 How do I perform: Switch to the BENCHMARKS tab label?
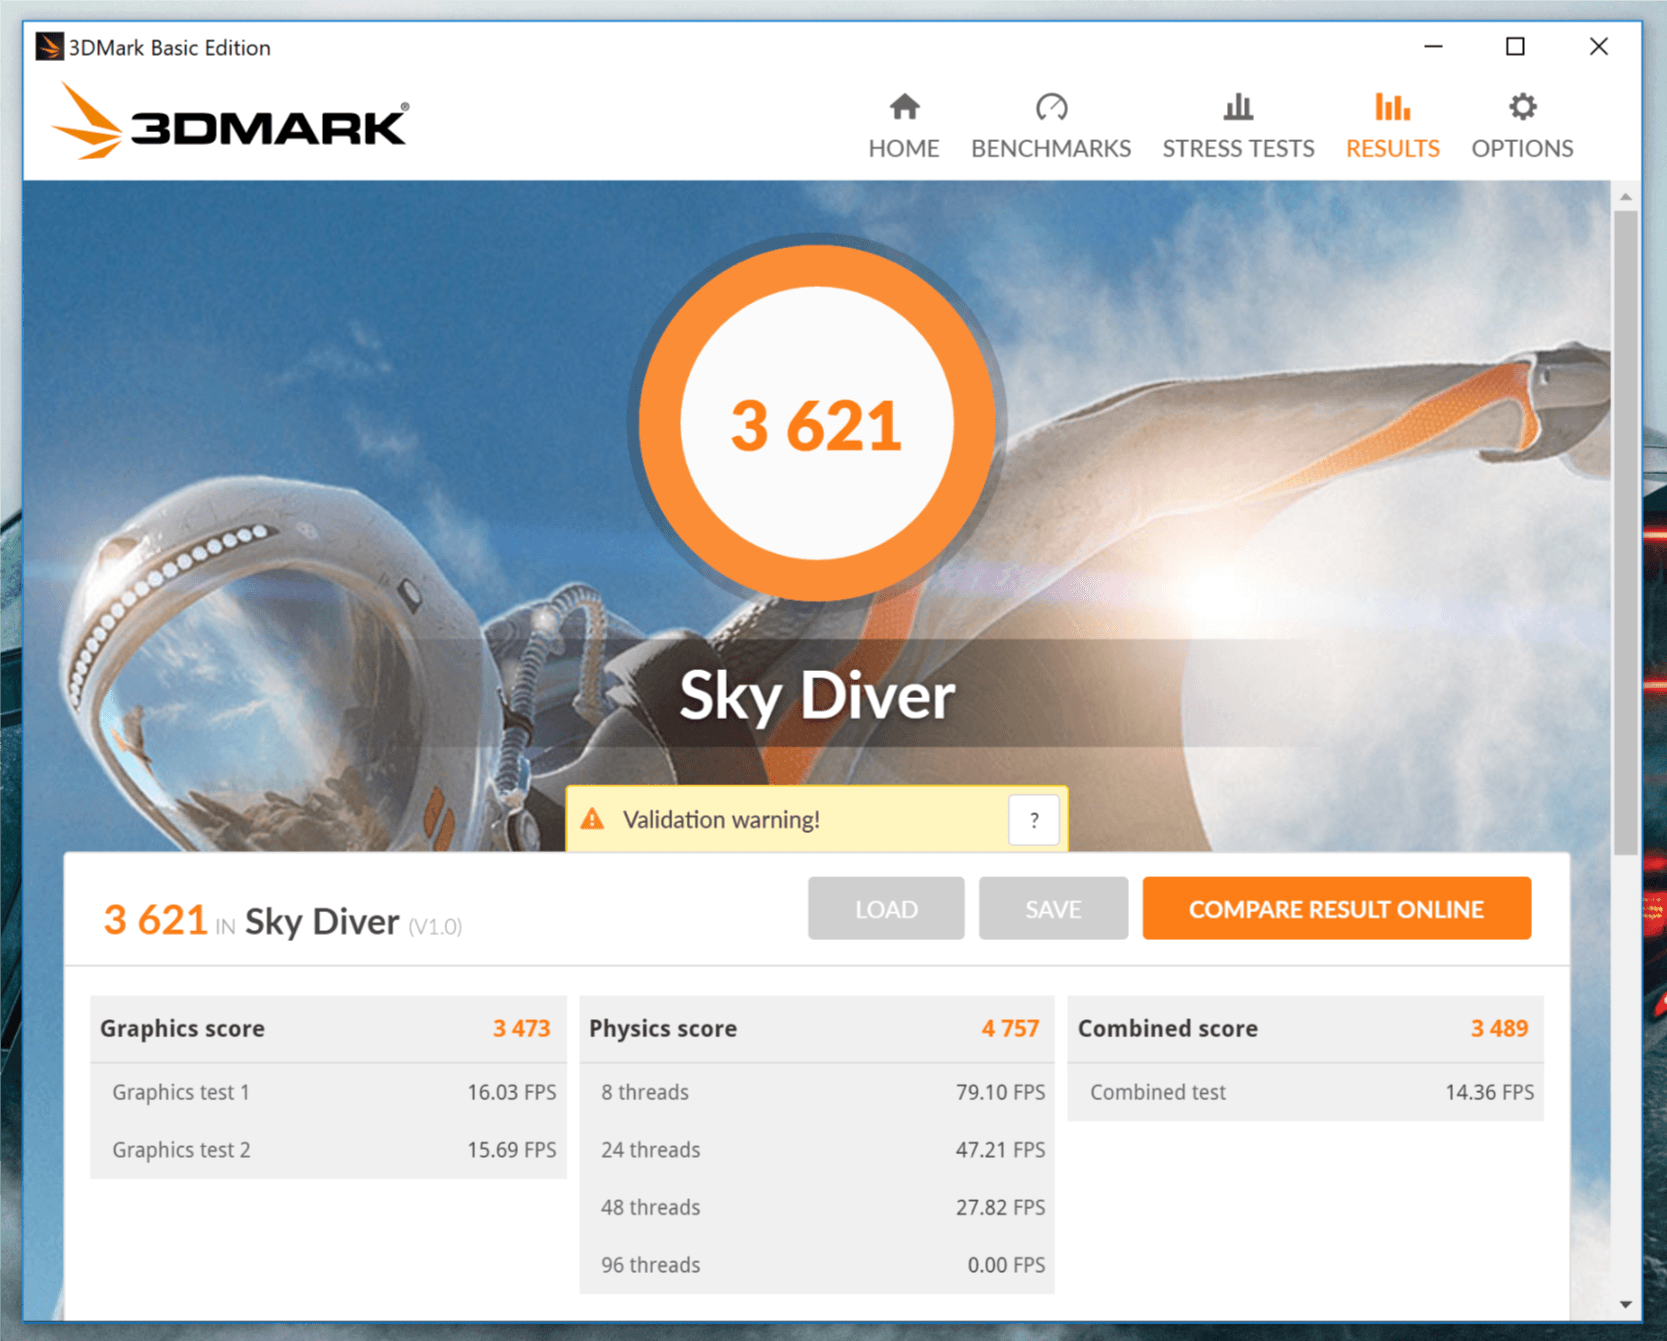[1051, 148]
